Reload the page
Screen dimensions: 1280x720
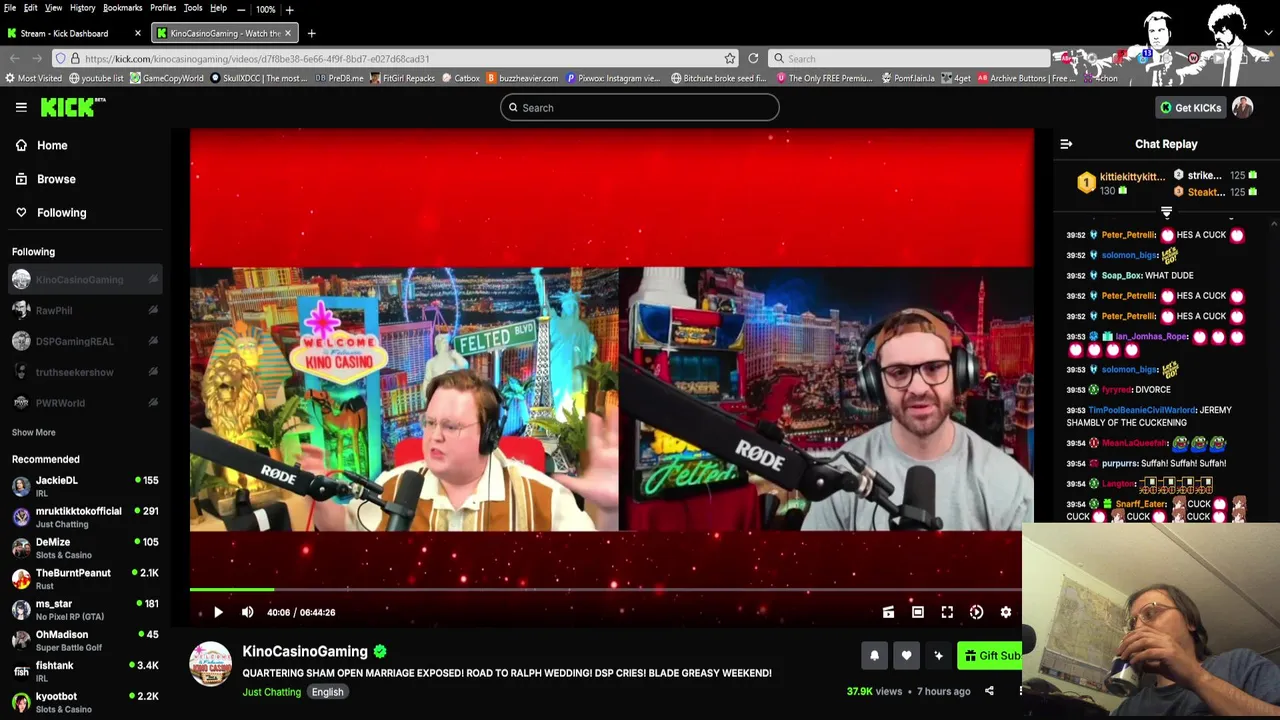pos(753,58)
